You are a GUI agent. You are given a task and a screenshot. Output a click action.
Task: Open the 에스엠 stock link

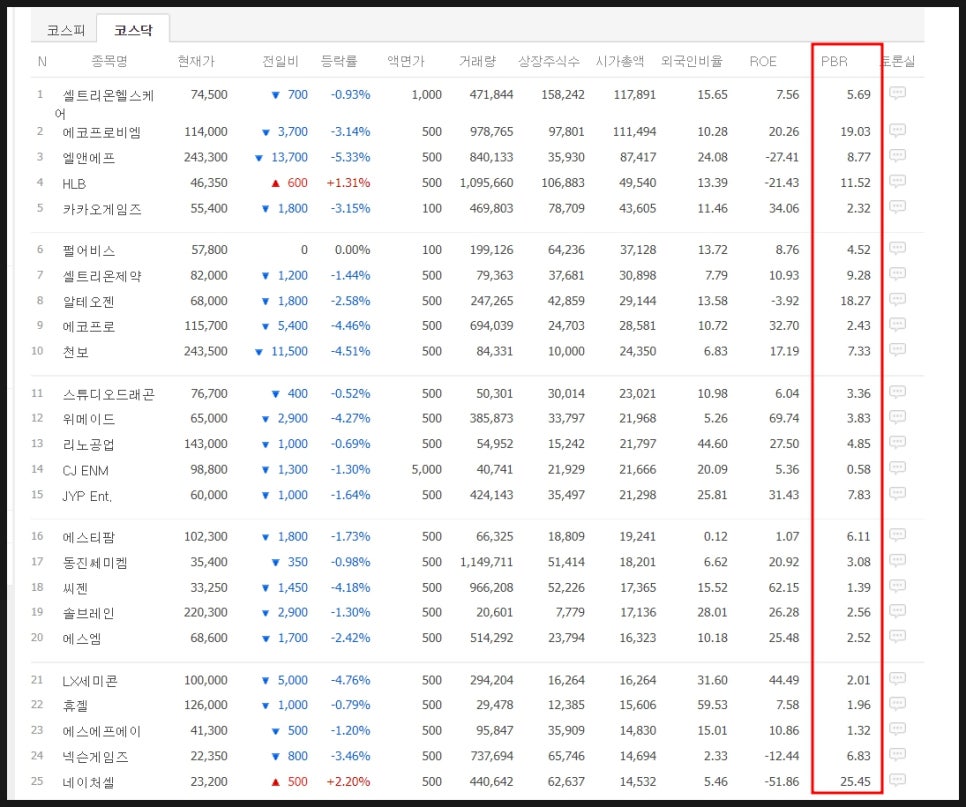coord(82,639)
